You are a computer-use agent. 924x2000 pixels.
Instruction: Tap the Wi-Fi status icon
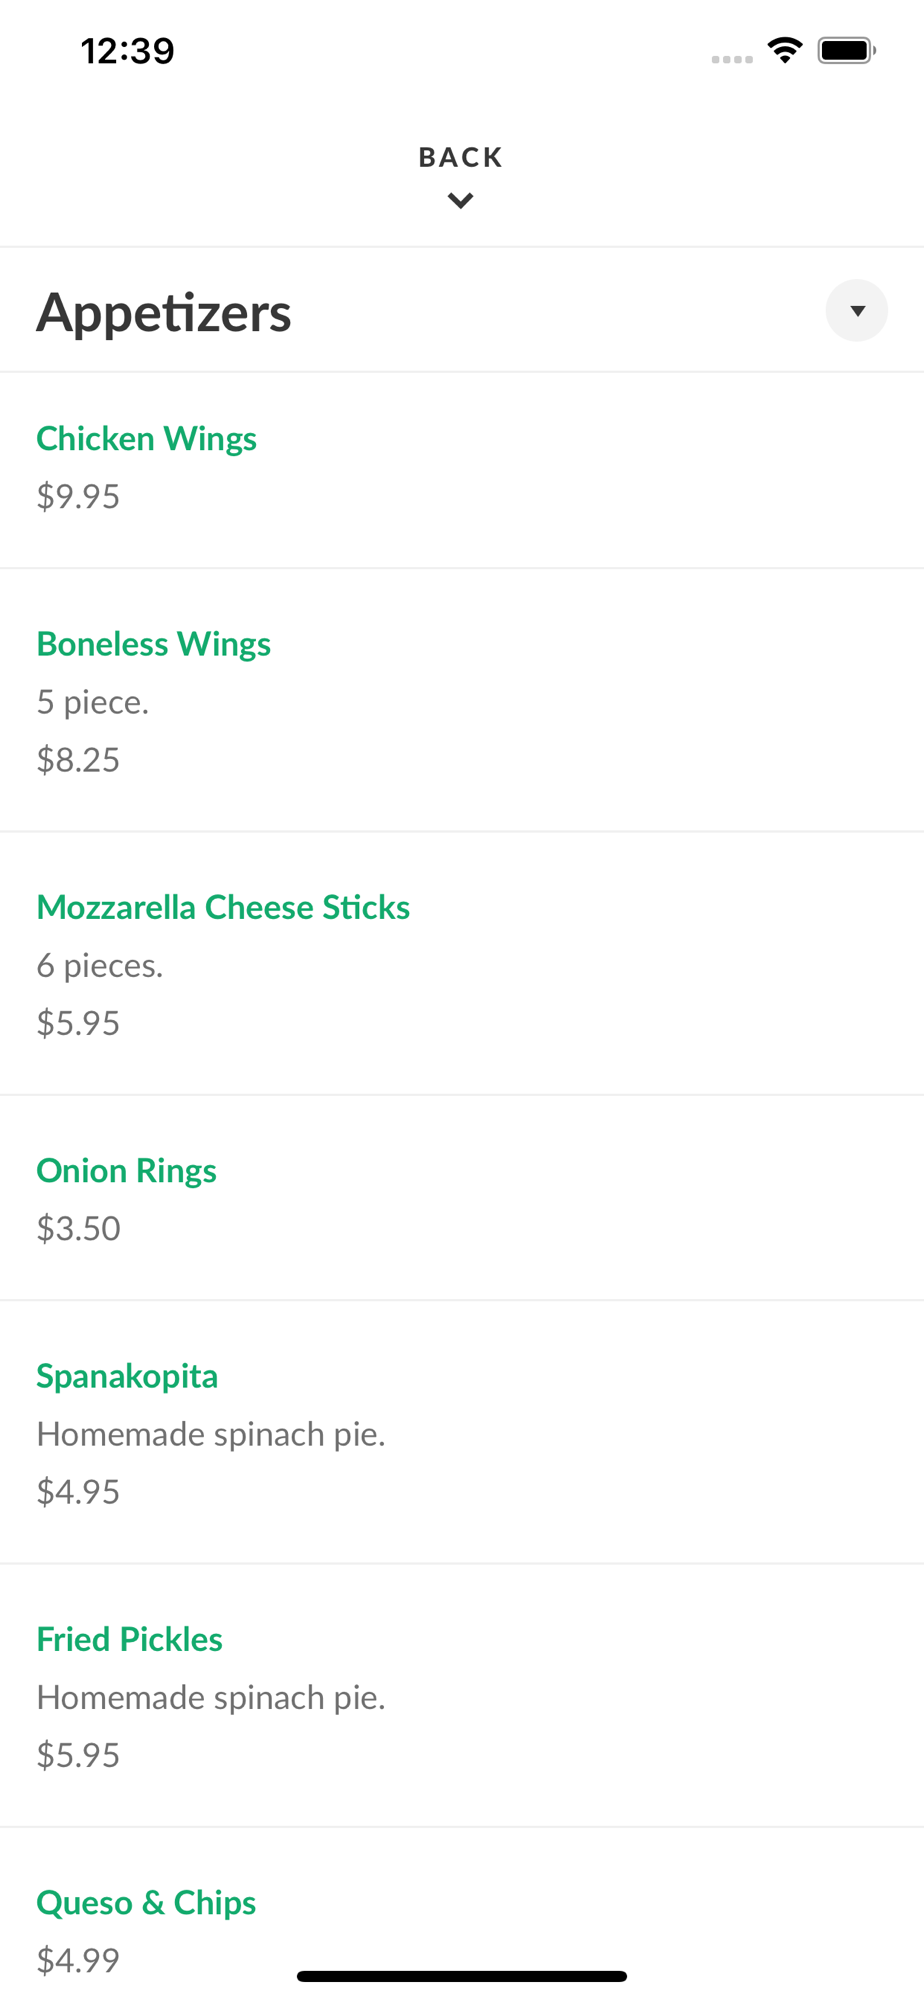coord(785,50)
